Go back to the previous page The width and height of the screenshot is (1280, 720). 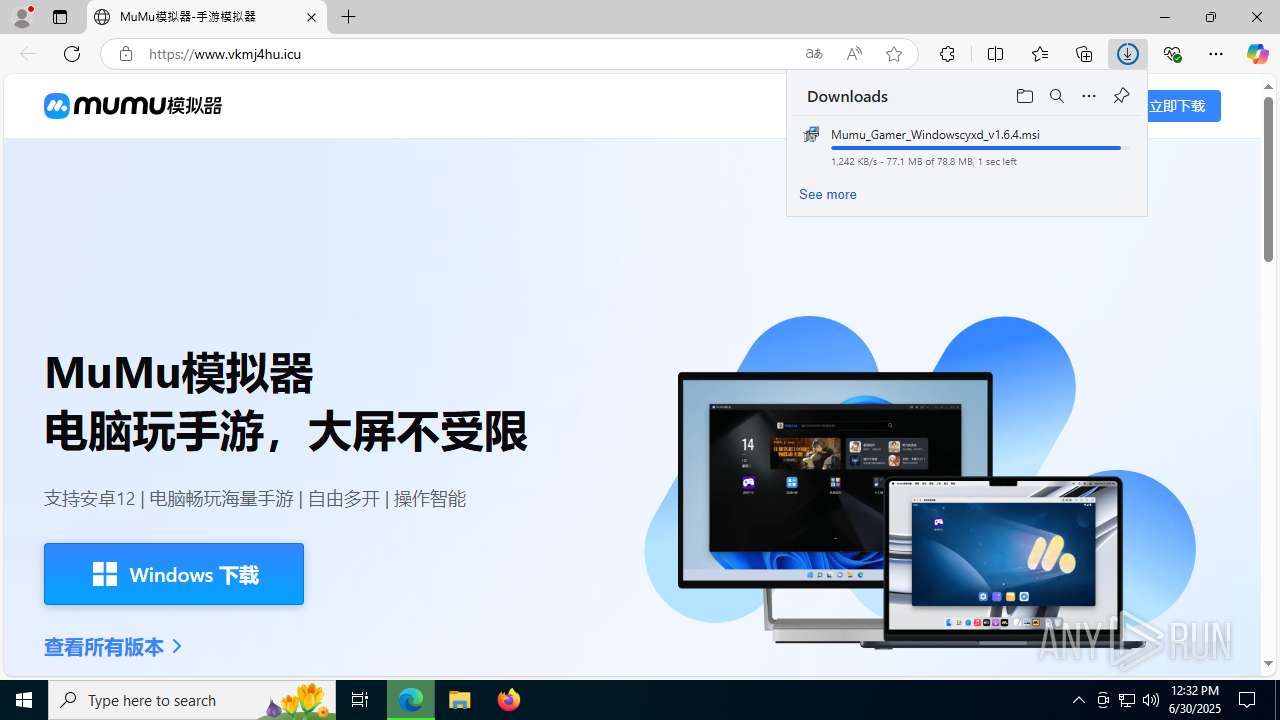coord(28,54)
